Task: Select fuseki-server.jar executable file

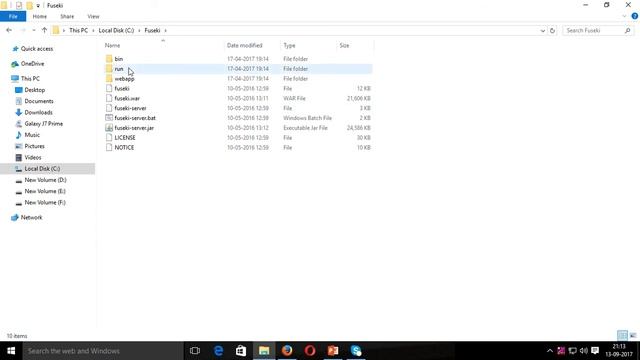Action: 134,128
